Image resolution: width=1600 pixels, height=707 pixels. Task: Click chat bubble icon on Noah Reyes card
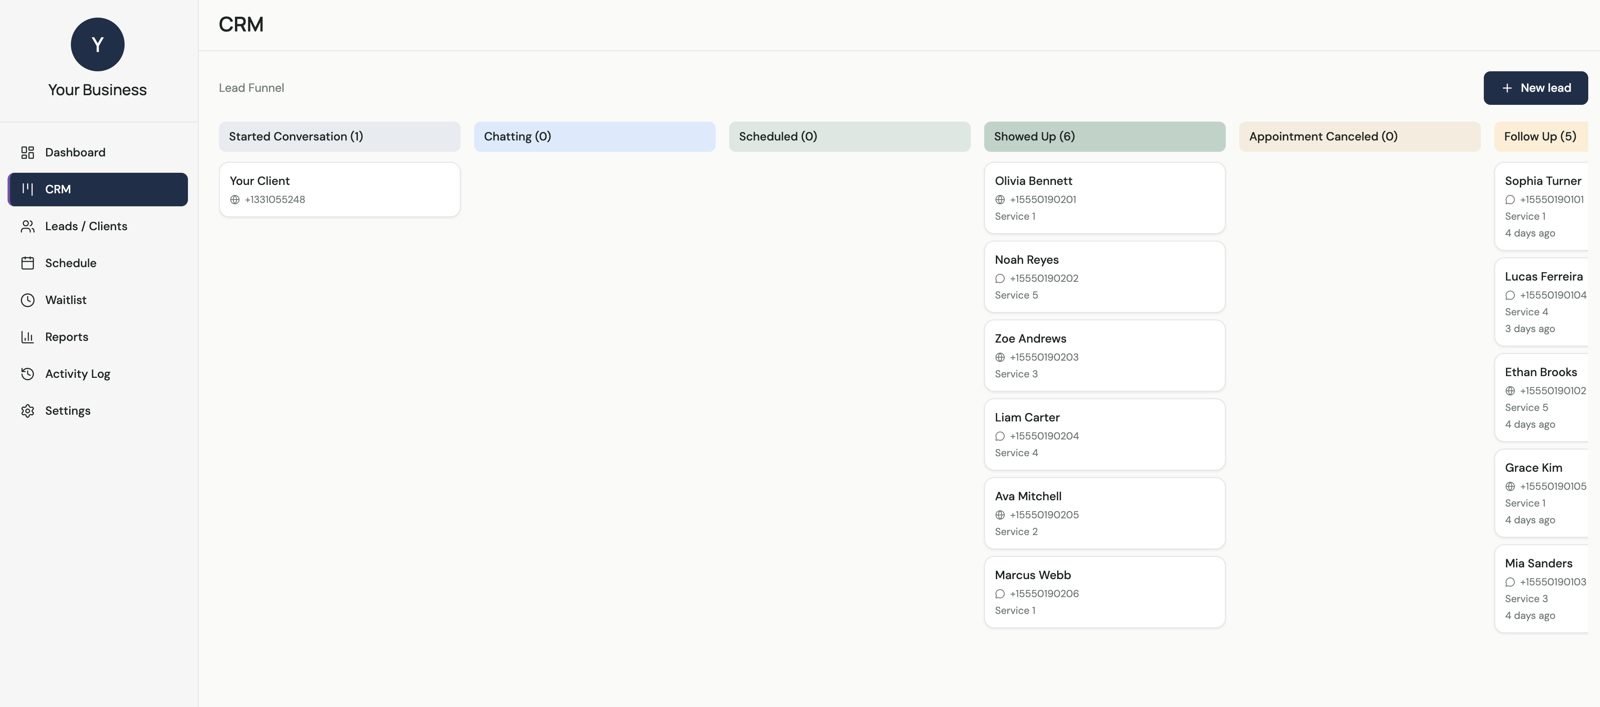[1000, 279]
